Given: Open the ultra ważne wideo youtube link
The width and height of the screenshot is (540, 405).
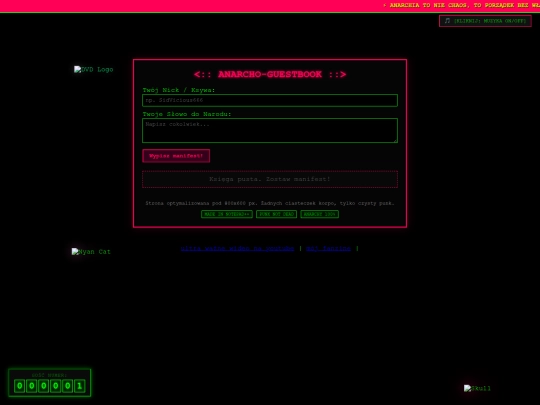Looking at the screenshot, I should click(237, 248).
